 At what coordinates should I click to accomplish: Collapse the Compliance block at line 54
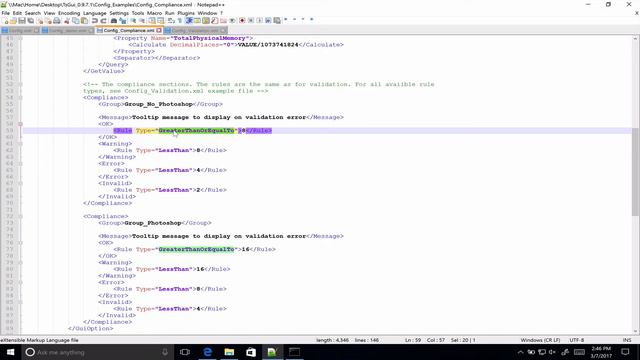20,98
